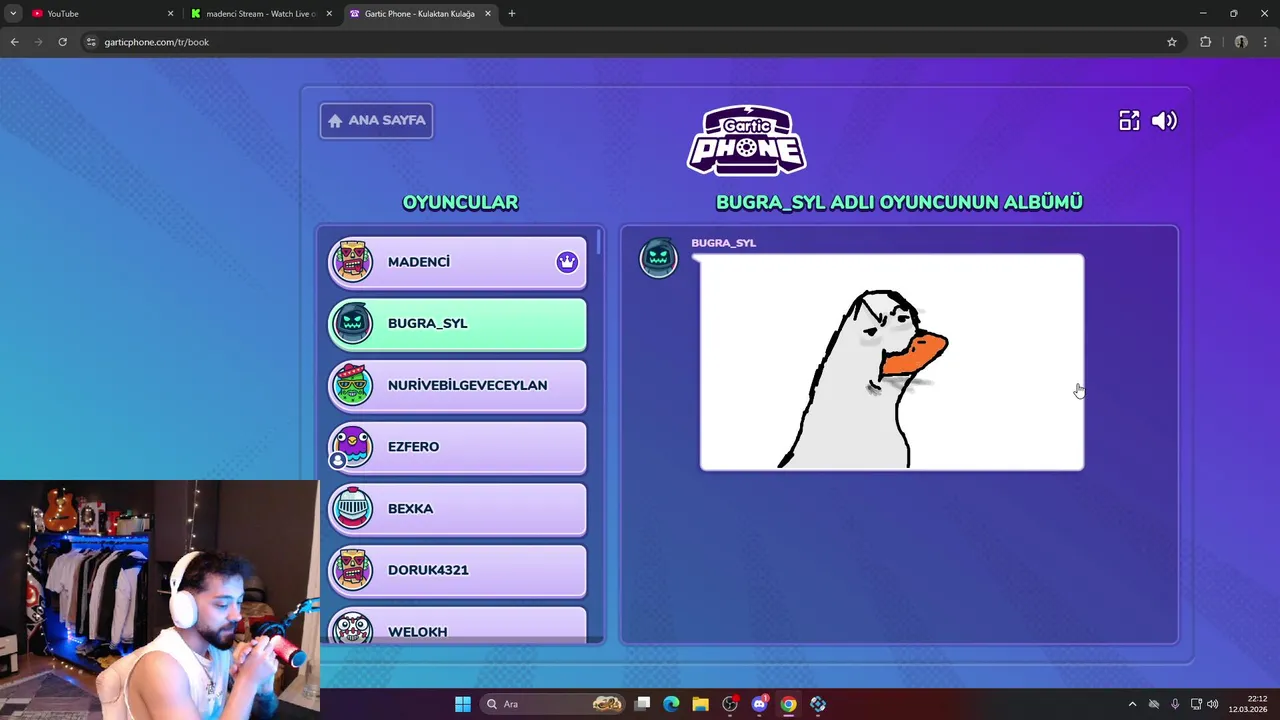Select player BEXKA in the list
The height and width of the screenshot is (720, 1280).
(457, 509)
